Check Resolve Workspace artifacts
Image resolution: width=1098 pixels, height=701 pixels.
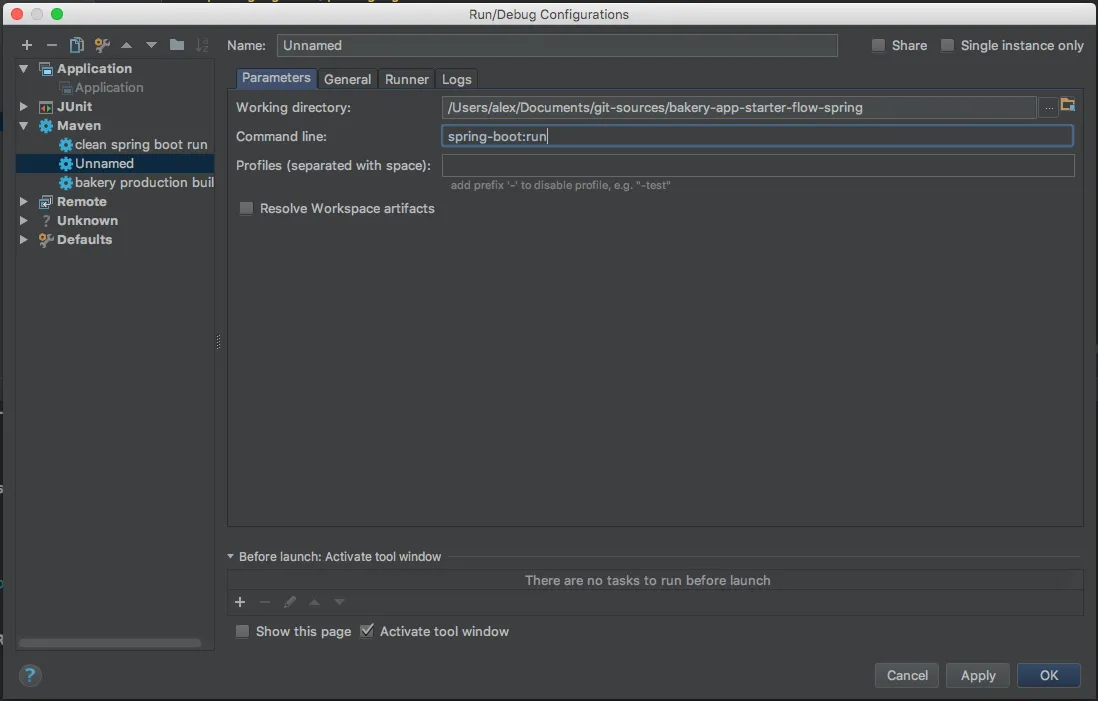coord(245,208)
